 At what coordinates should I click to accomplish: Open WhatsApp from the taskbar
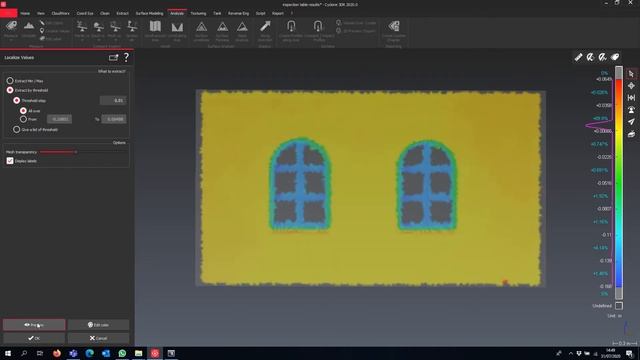122,353
